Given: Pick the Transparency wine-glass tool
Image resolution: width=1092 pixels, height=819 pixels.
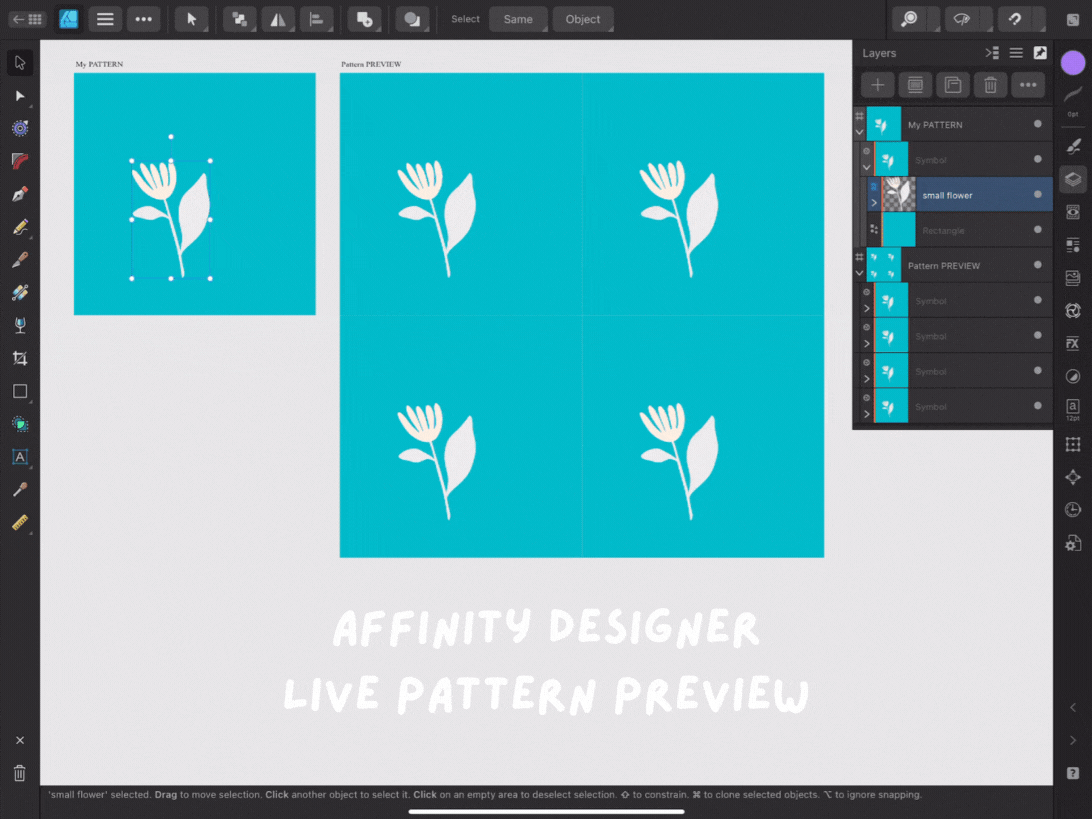Looking at the screenshot, I should click(20, 325).
